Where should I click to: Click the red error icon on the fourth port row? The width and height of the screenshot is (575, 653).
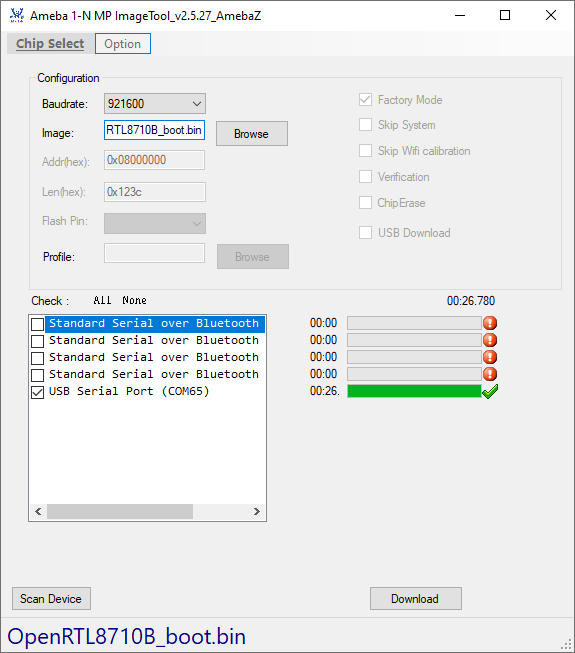[490, 374]
